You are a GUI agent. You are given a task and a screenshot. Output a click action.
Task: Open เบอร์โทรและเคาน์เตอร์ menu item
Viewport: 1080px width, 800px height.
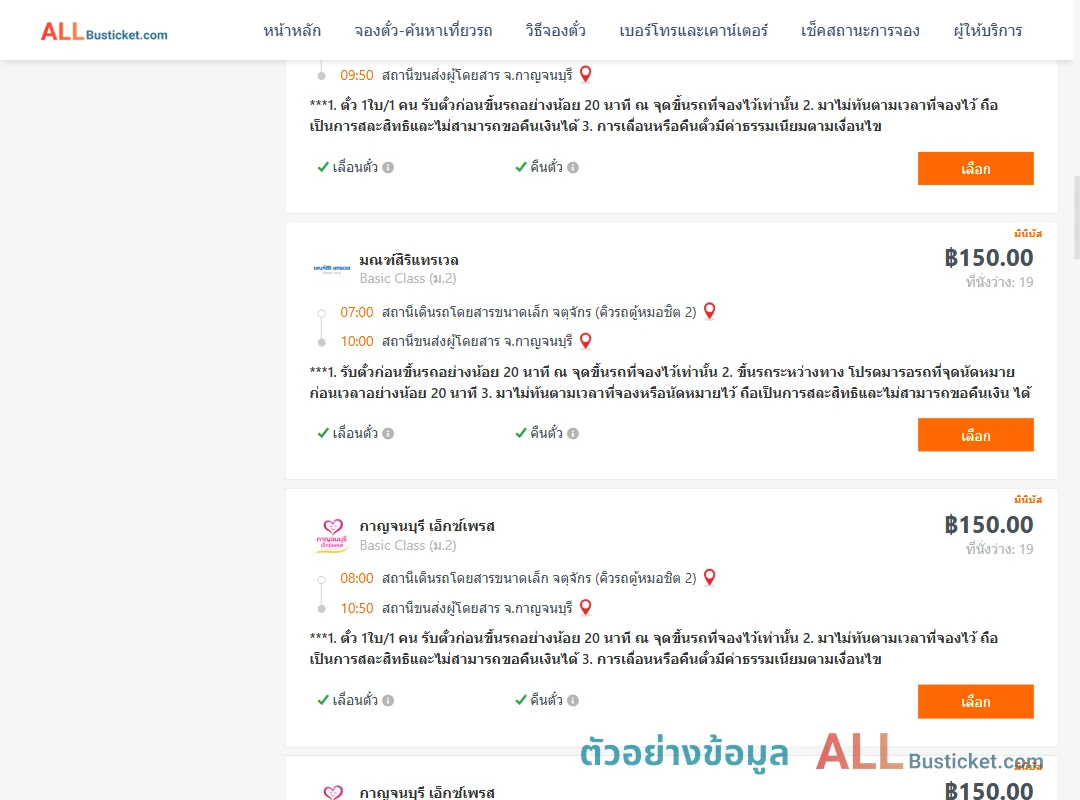click(x=693, y=31)
